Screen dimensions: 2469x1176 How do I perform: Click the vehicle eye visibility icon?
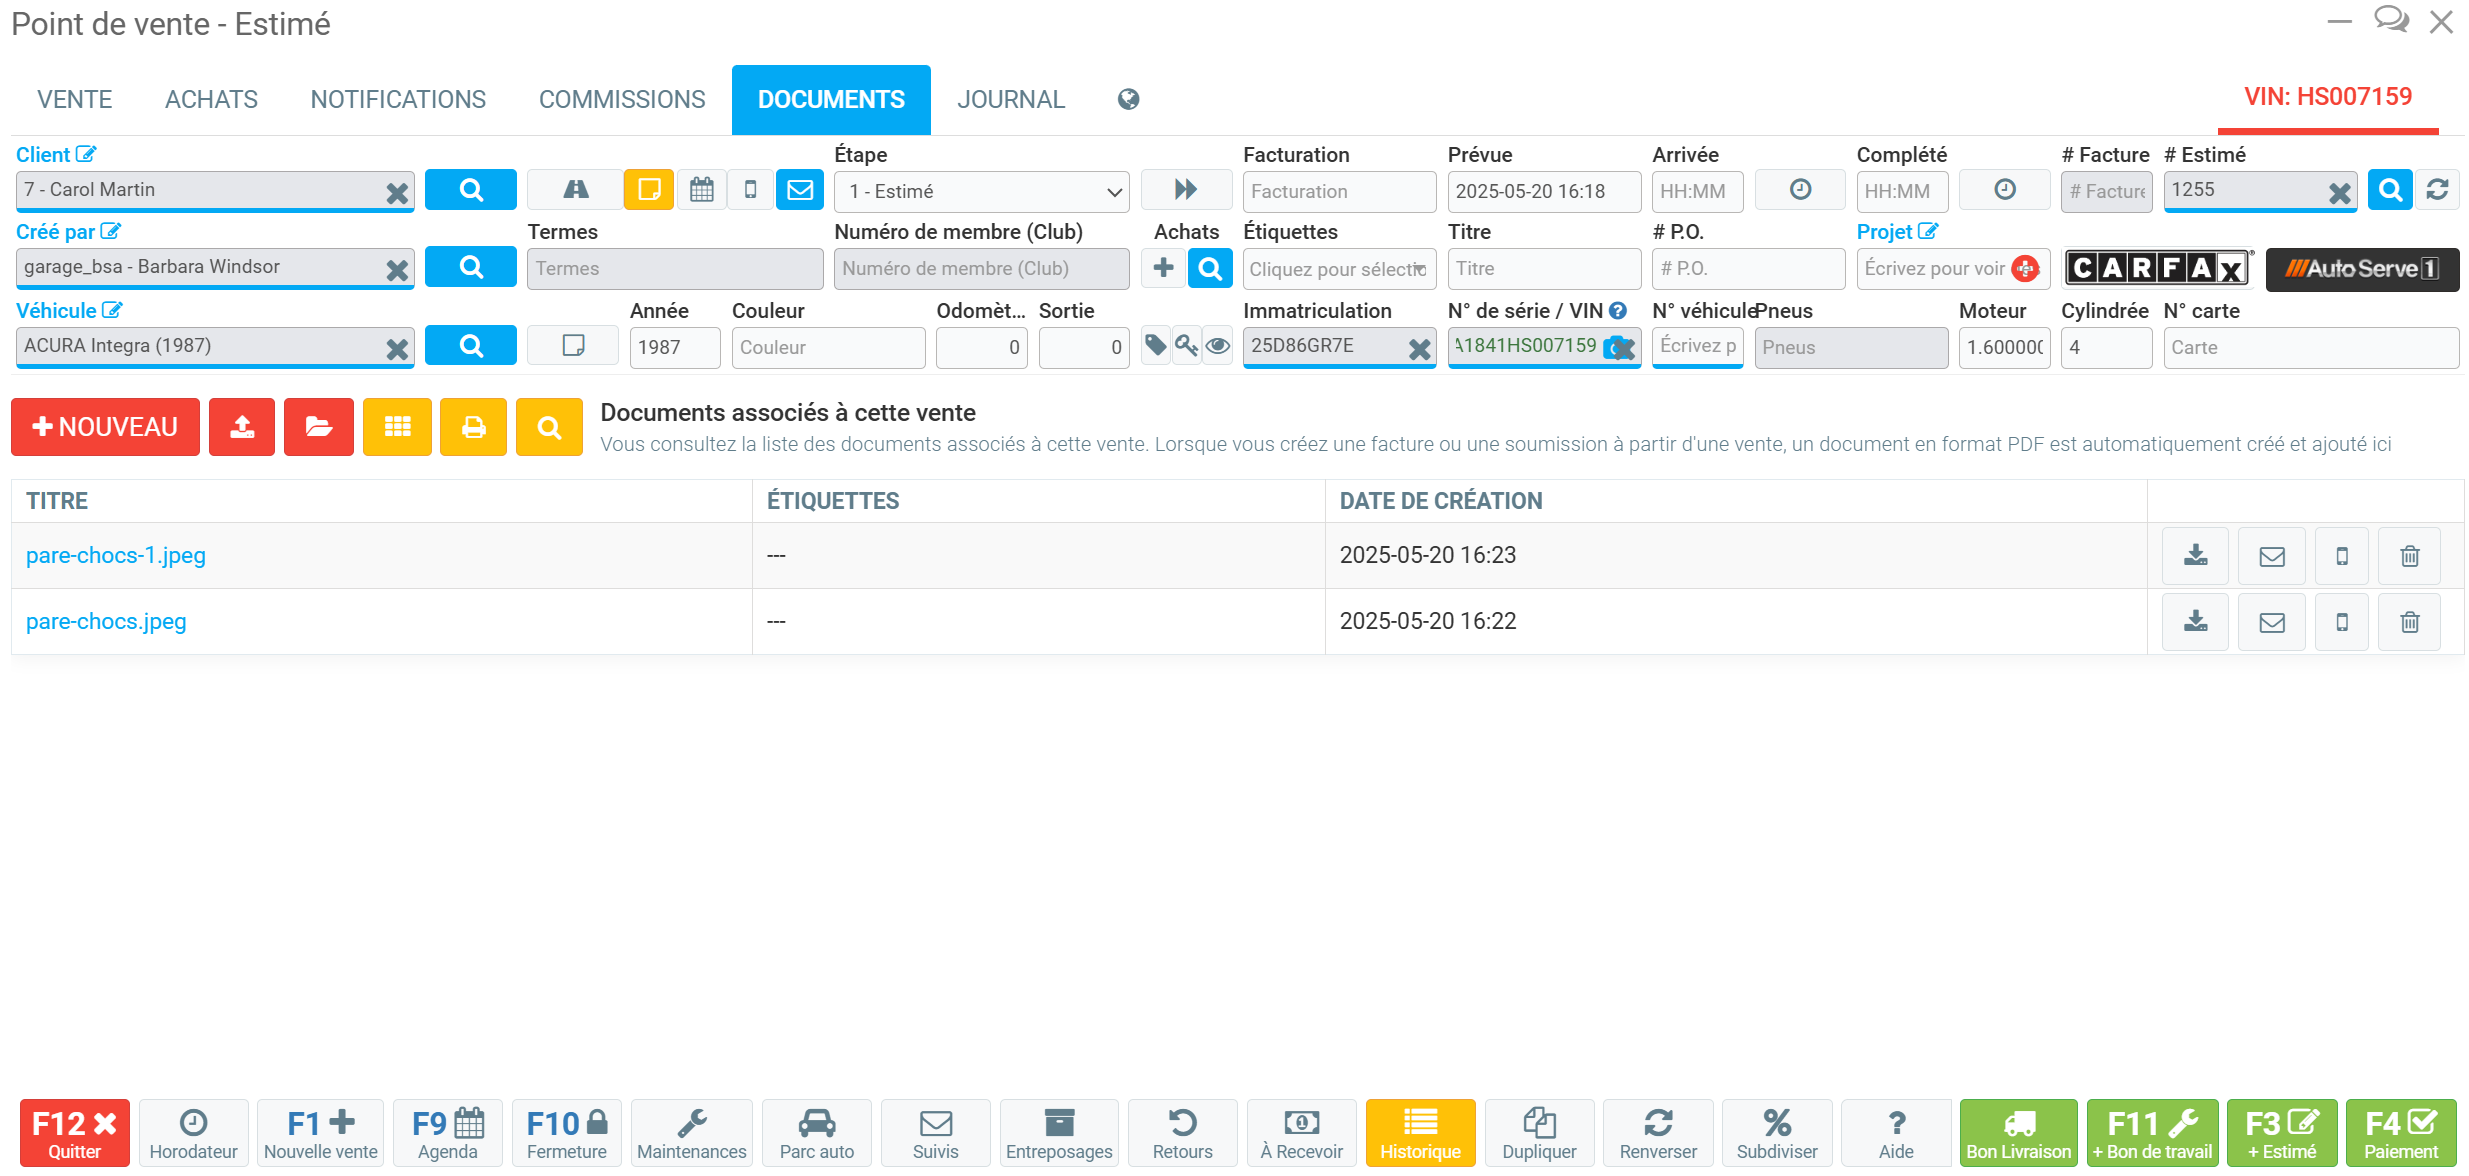click(x=1217, y=346)
